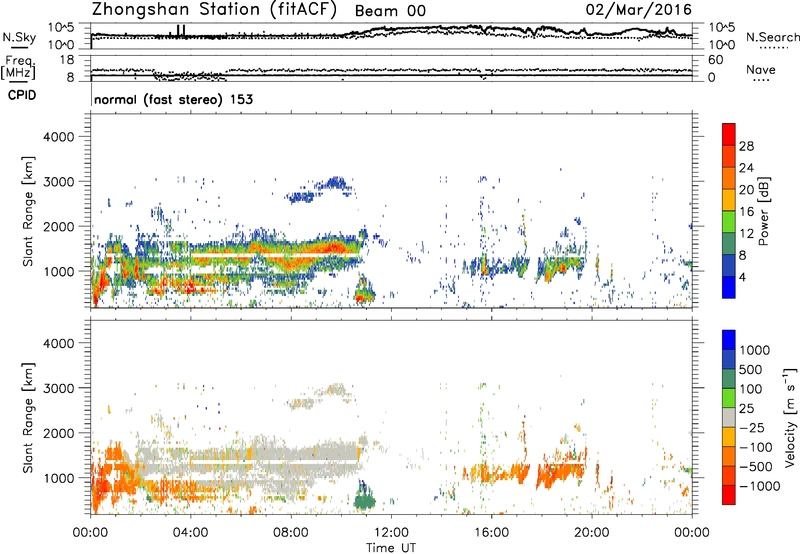Click the 4 dB colorbar label
Screen dimensions: 800x554
tap(743, 278)
